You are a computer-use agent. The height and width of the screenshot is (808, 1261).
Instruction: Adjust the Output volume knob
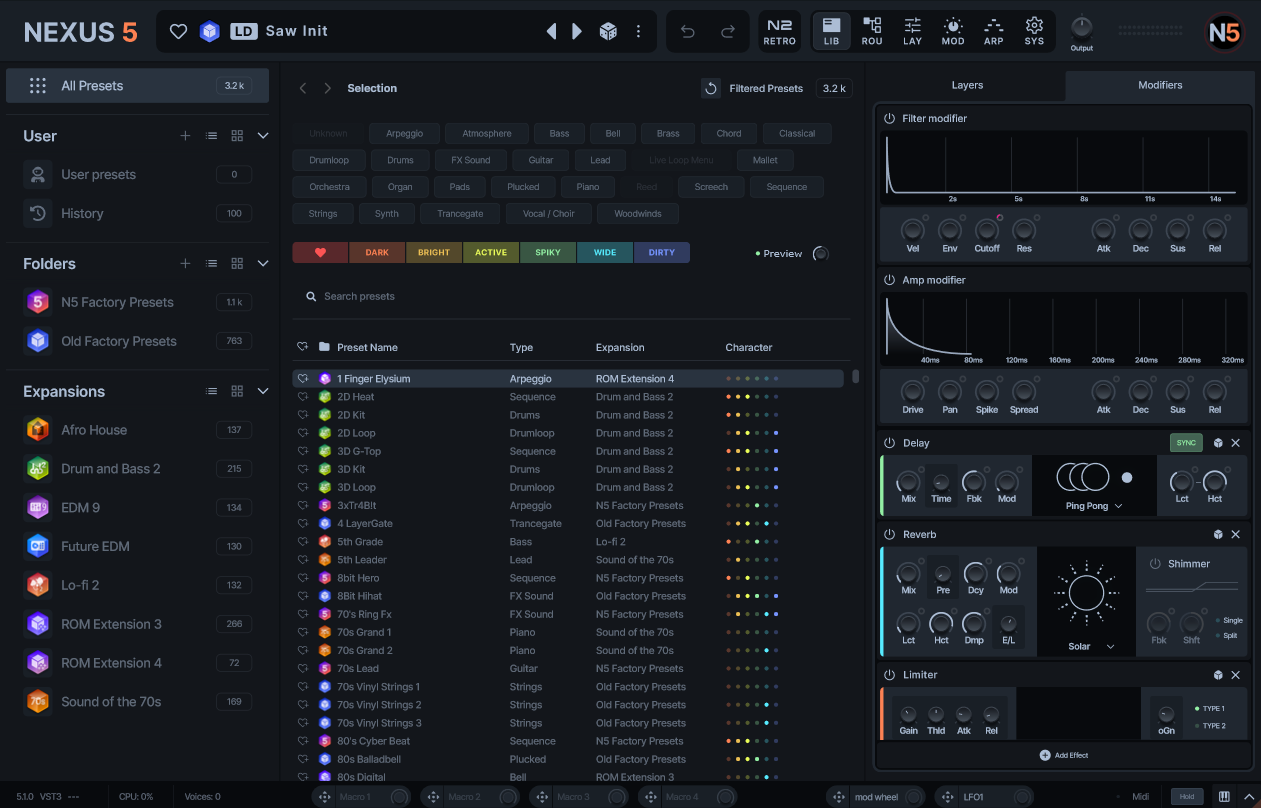[1081, 28]
